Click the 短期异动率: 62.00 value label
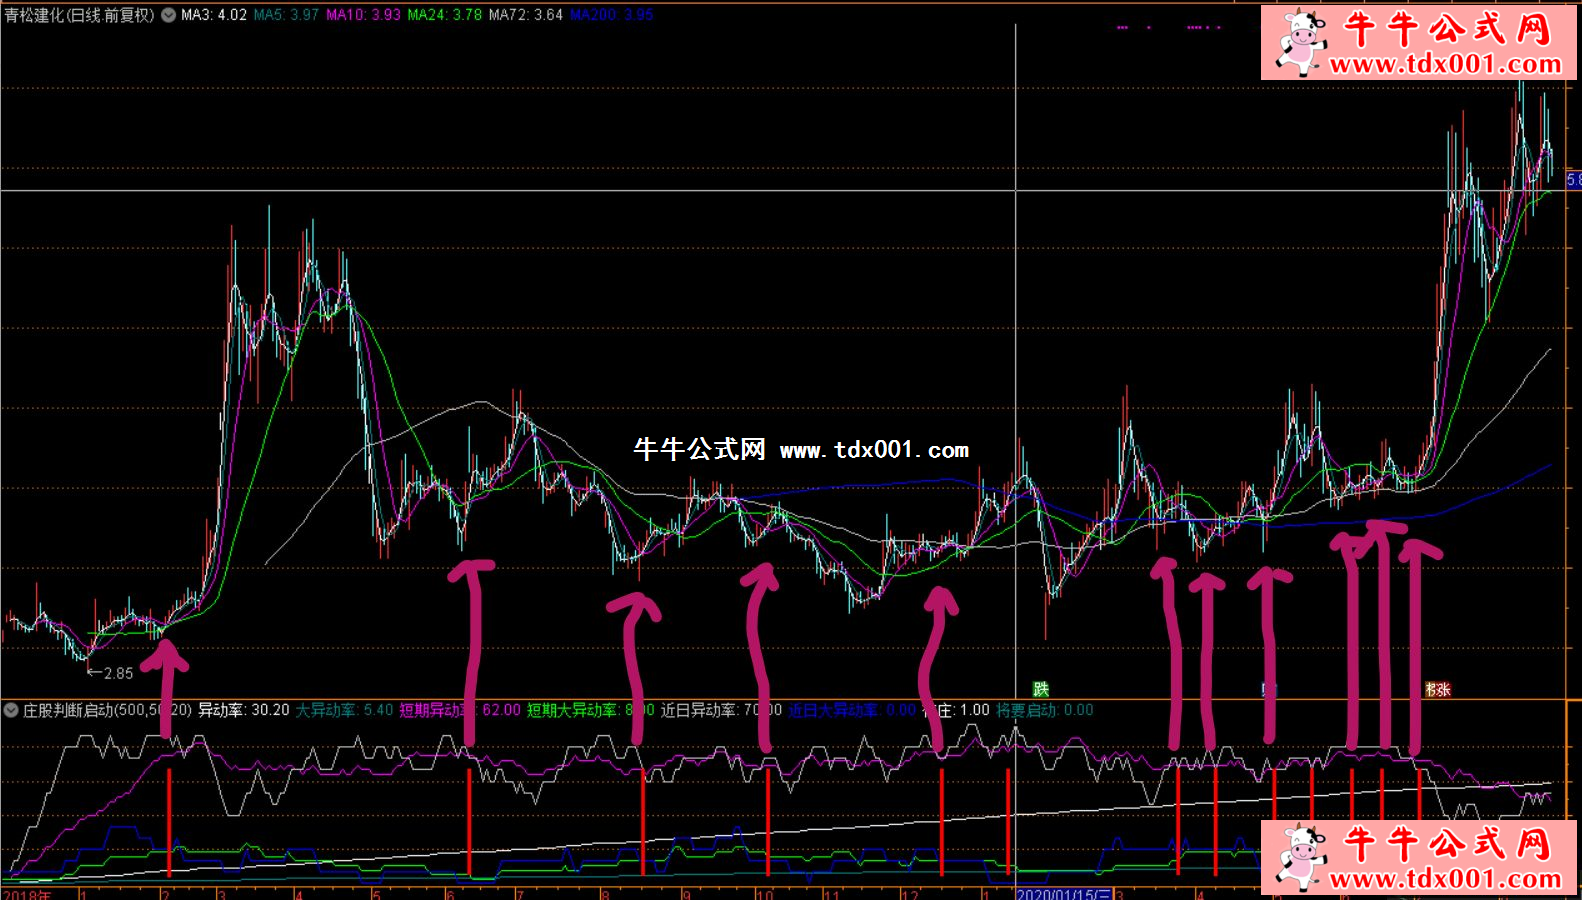1582x900 pixels. click(x=460, y=710)
